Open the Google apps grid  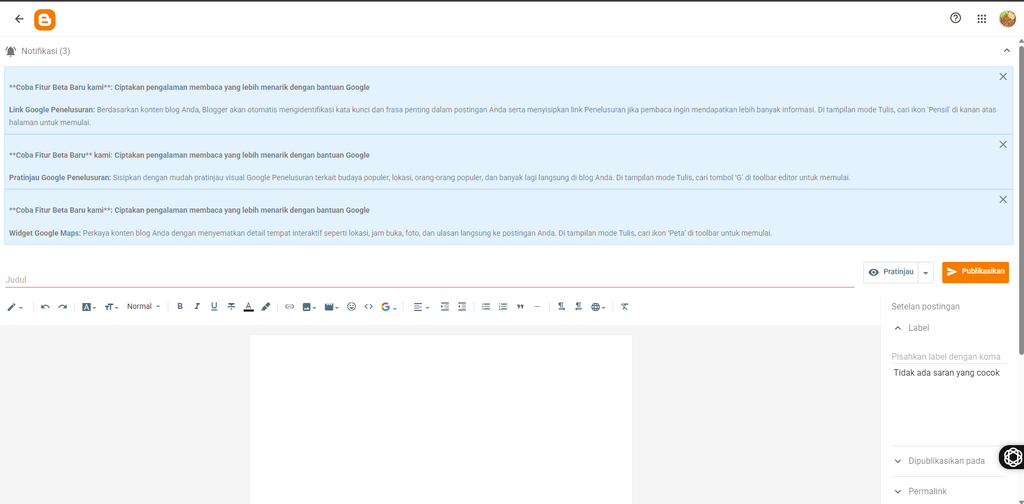pos(982,19)
